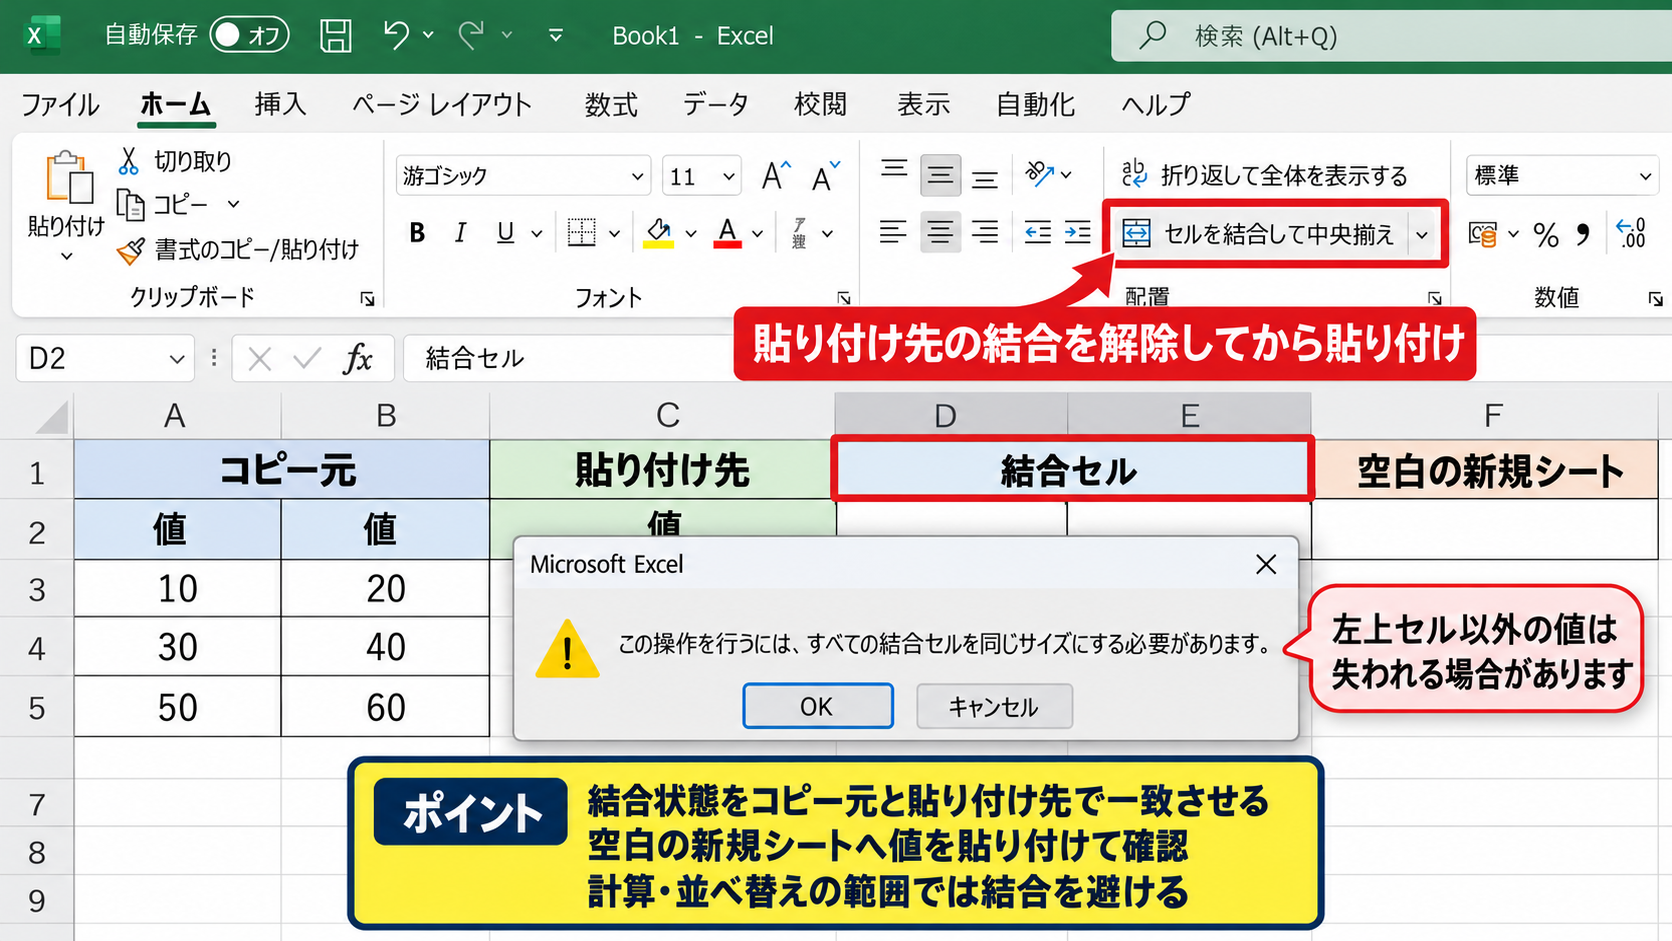Click セルを結合して中央揃え merge button

pos(1259,234)
